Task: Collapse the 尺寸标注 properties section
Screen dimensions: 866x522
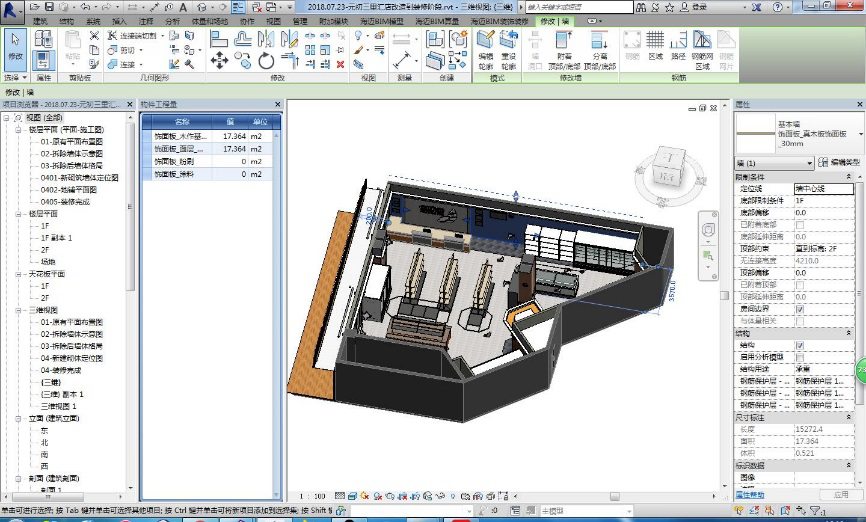Action: click(x=849, y=417)
